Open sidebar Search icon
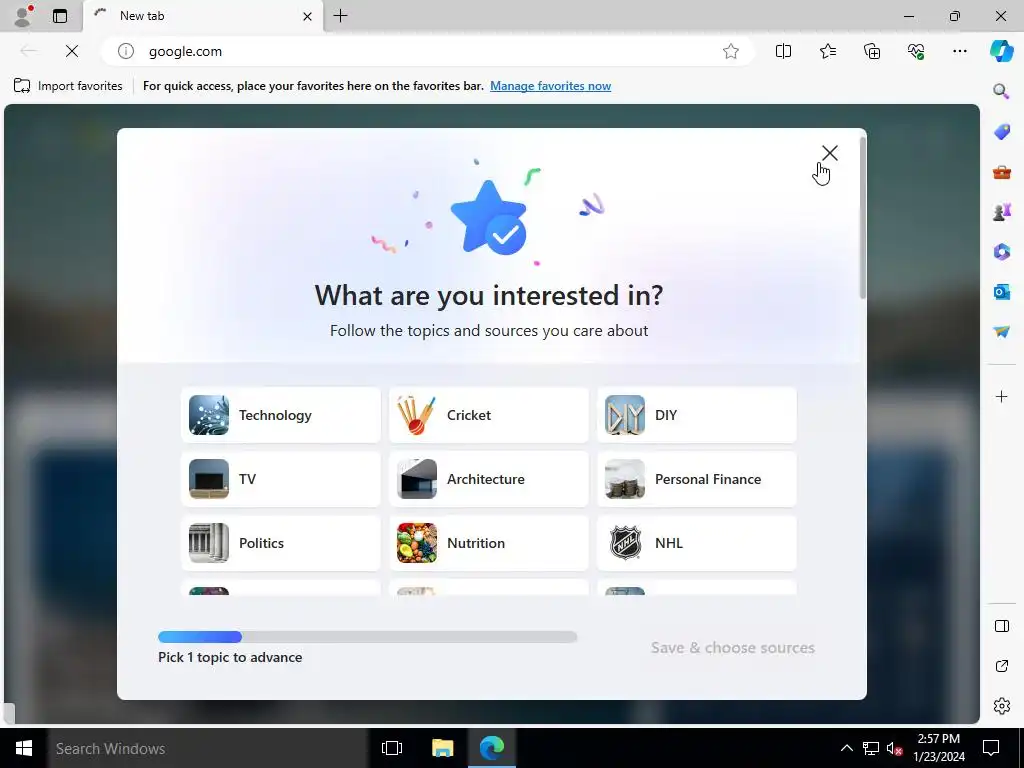 pos(1001,91)
